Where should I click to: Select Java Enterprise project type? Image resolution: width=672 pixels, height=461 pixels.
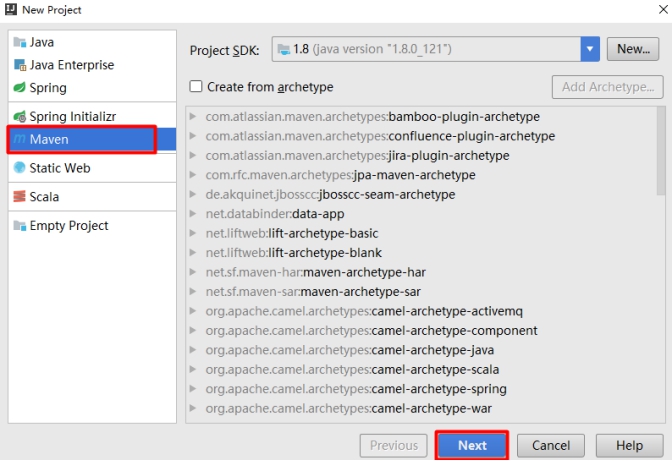pos(92,65)
